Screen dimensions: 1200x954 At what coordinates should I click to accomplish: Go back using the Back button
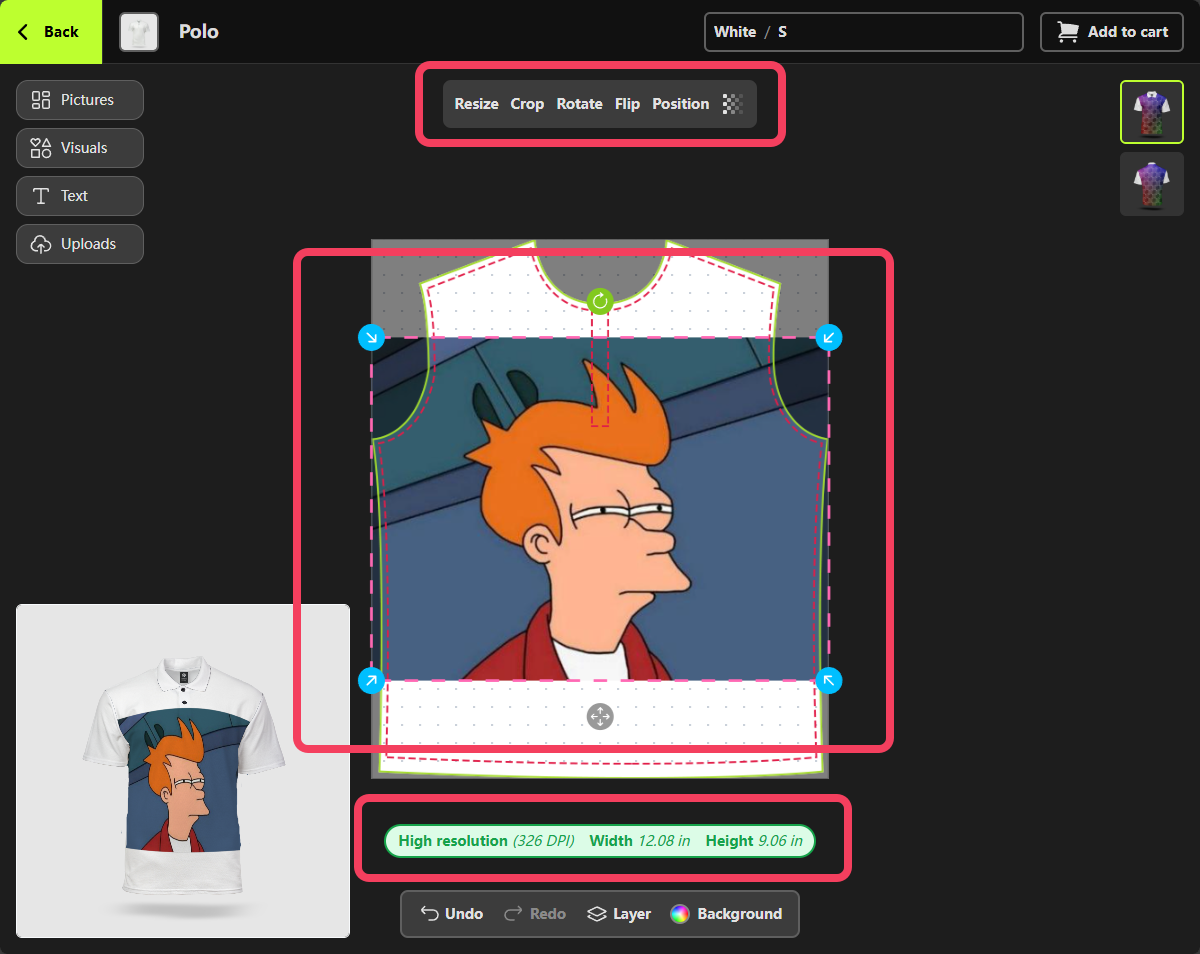50,32
